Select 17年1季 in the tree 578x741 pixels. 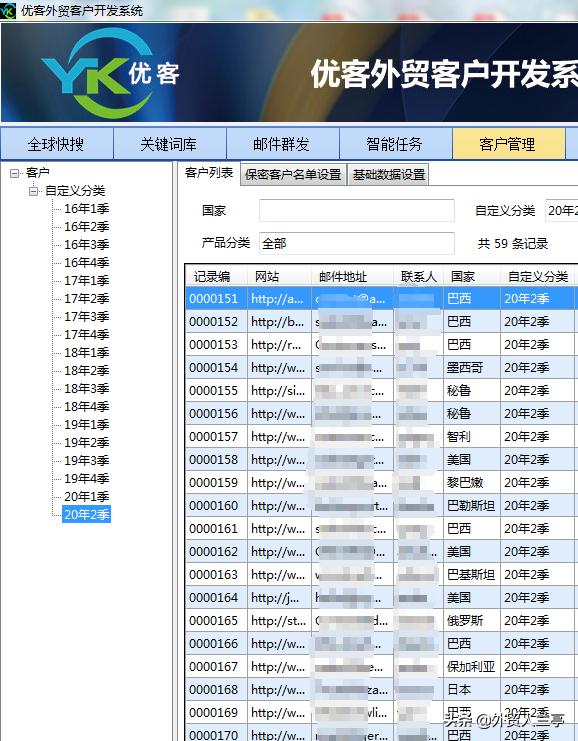pos(86,281)
